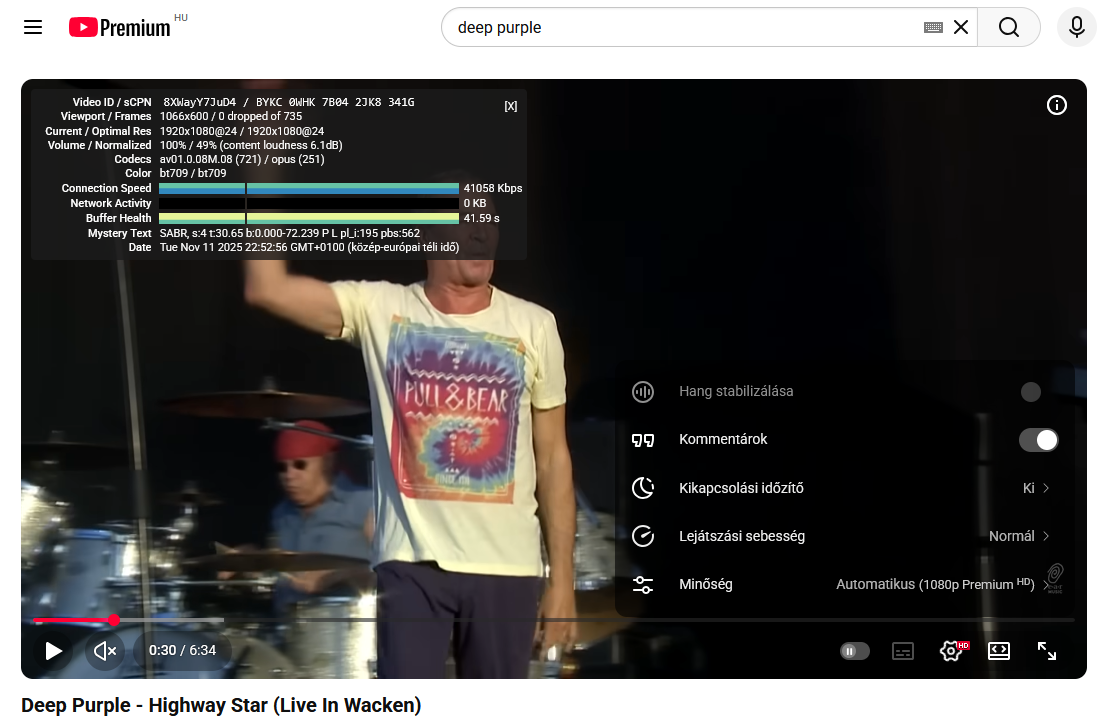Open Kikapcsolási időzítő submenu
1101x722 pixels.
pyautogui.click(x=844, y=488)
